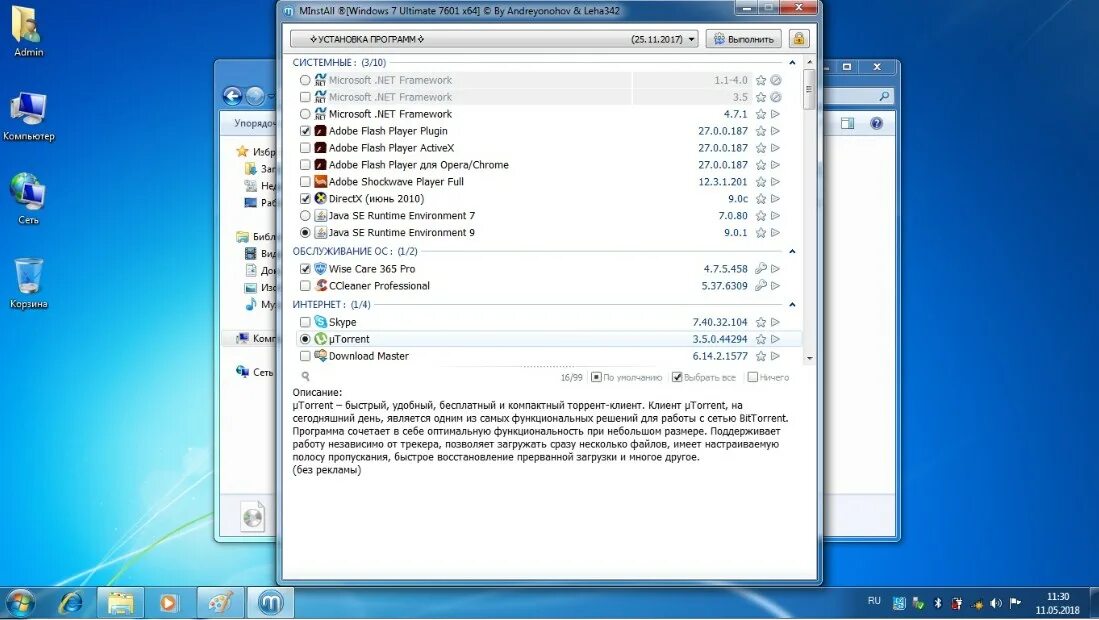The height and width of the screenshot is (620, 1099).
Task: Click the star icon for Adobe Shockwave Player Full
Action: coord(760,182)
